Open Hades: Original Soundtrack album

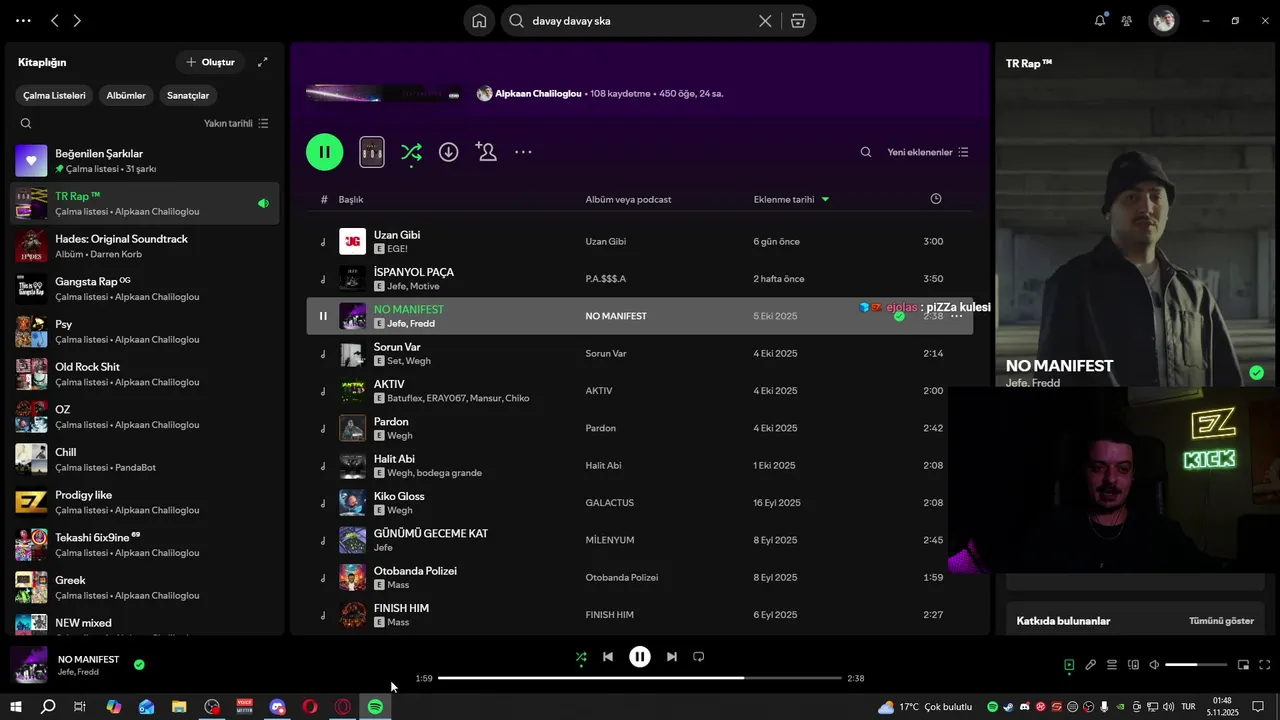146,246
